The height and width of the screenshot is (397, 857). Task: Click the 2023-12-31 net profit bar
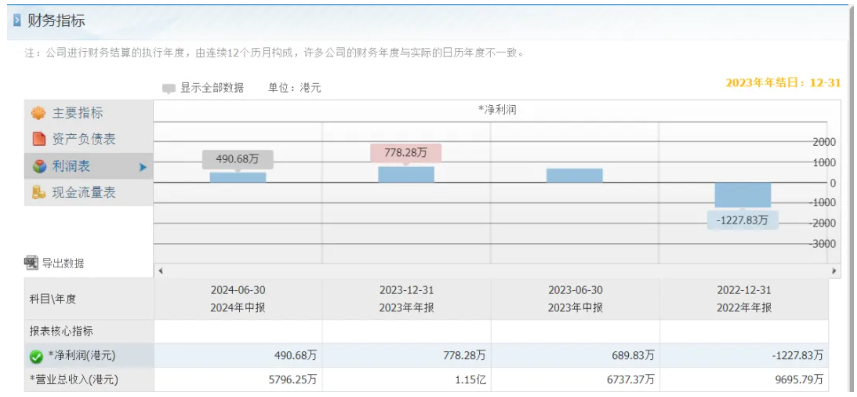tap(406, 174)
